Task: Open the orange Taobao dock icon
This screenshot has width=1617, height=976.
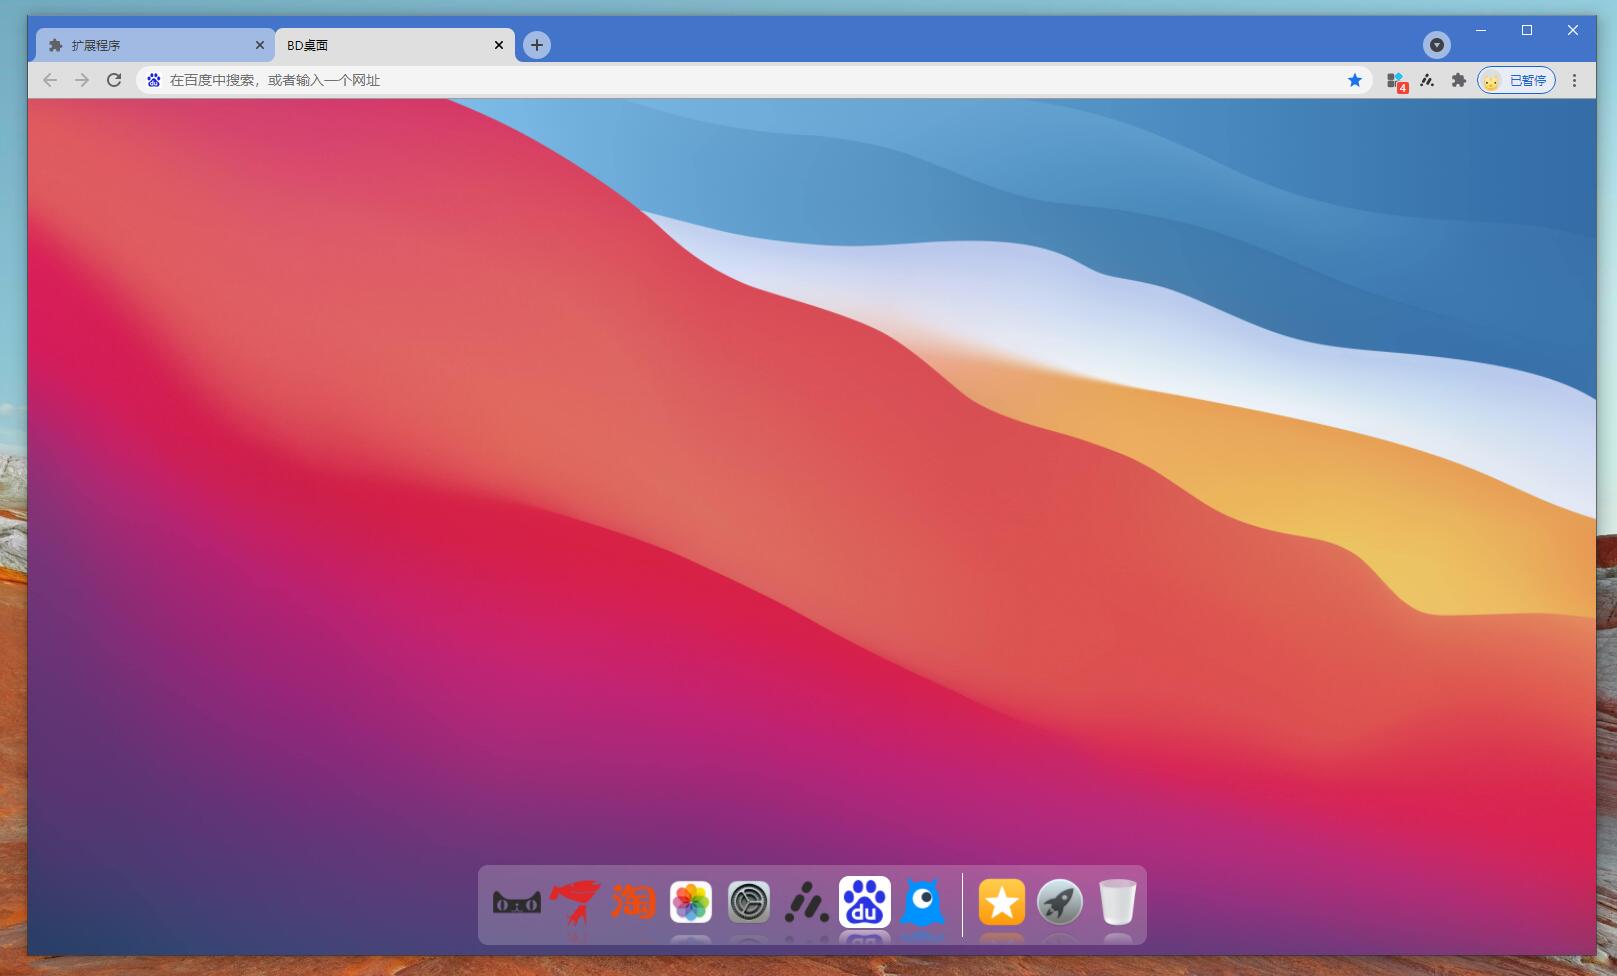Action: [x=633, y=902]
